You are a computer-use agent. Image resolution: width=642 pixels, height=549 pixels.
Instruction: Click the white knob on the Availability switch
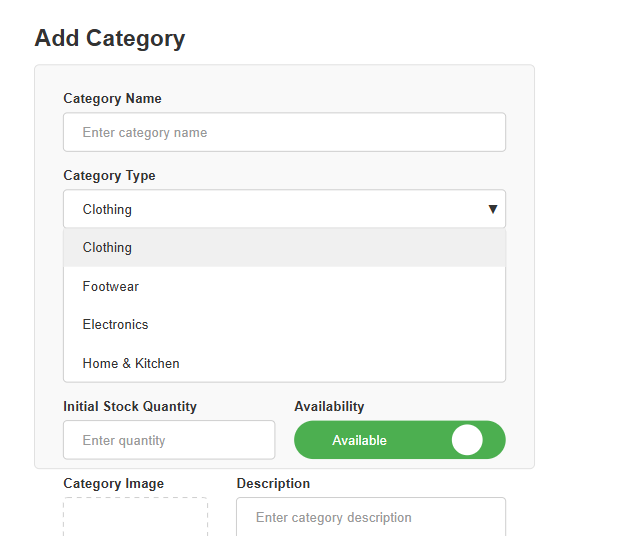(x=467, y=440)
